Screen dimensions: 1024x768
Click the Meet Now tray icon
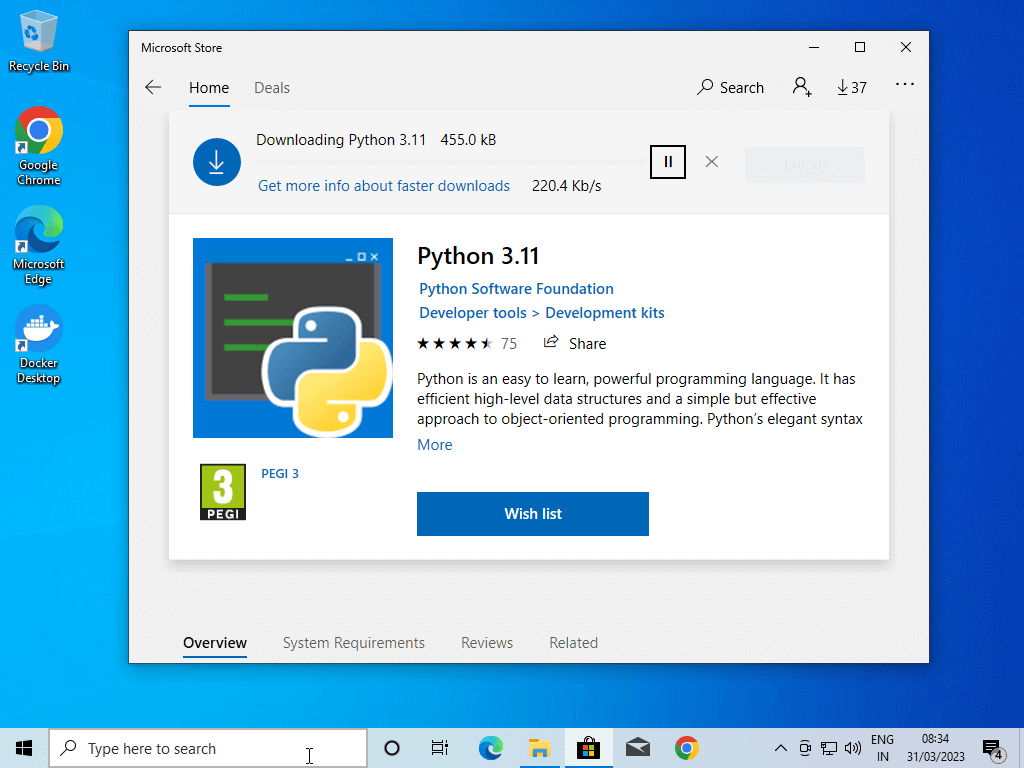805,748
